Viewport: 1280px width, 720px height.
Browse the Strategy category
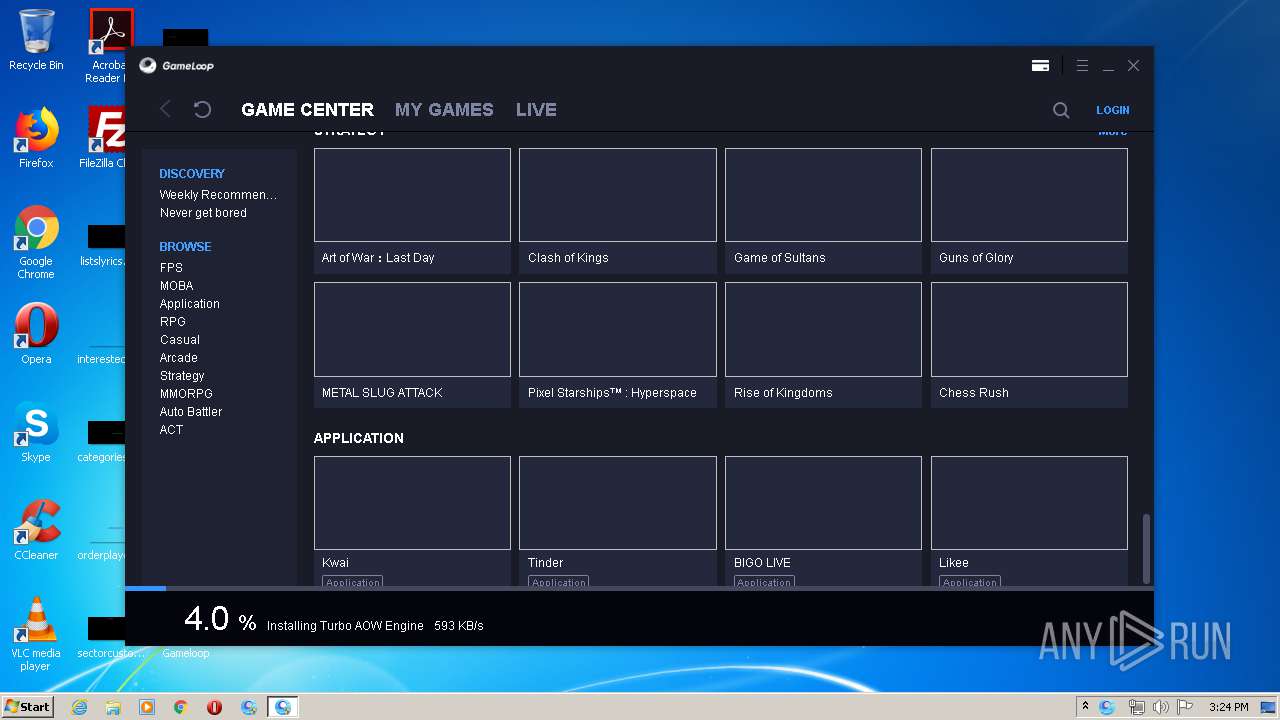[182, 376]
